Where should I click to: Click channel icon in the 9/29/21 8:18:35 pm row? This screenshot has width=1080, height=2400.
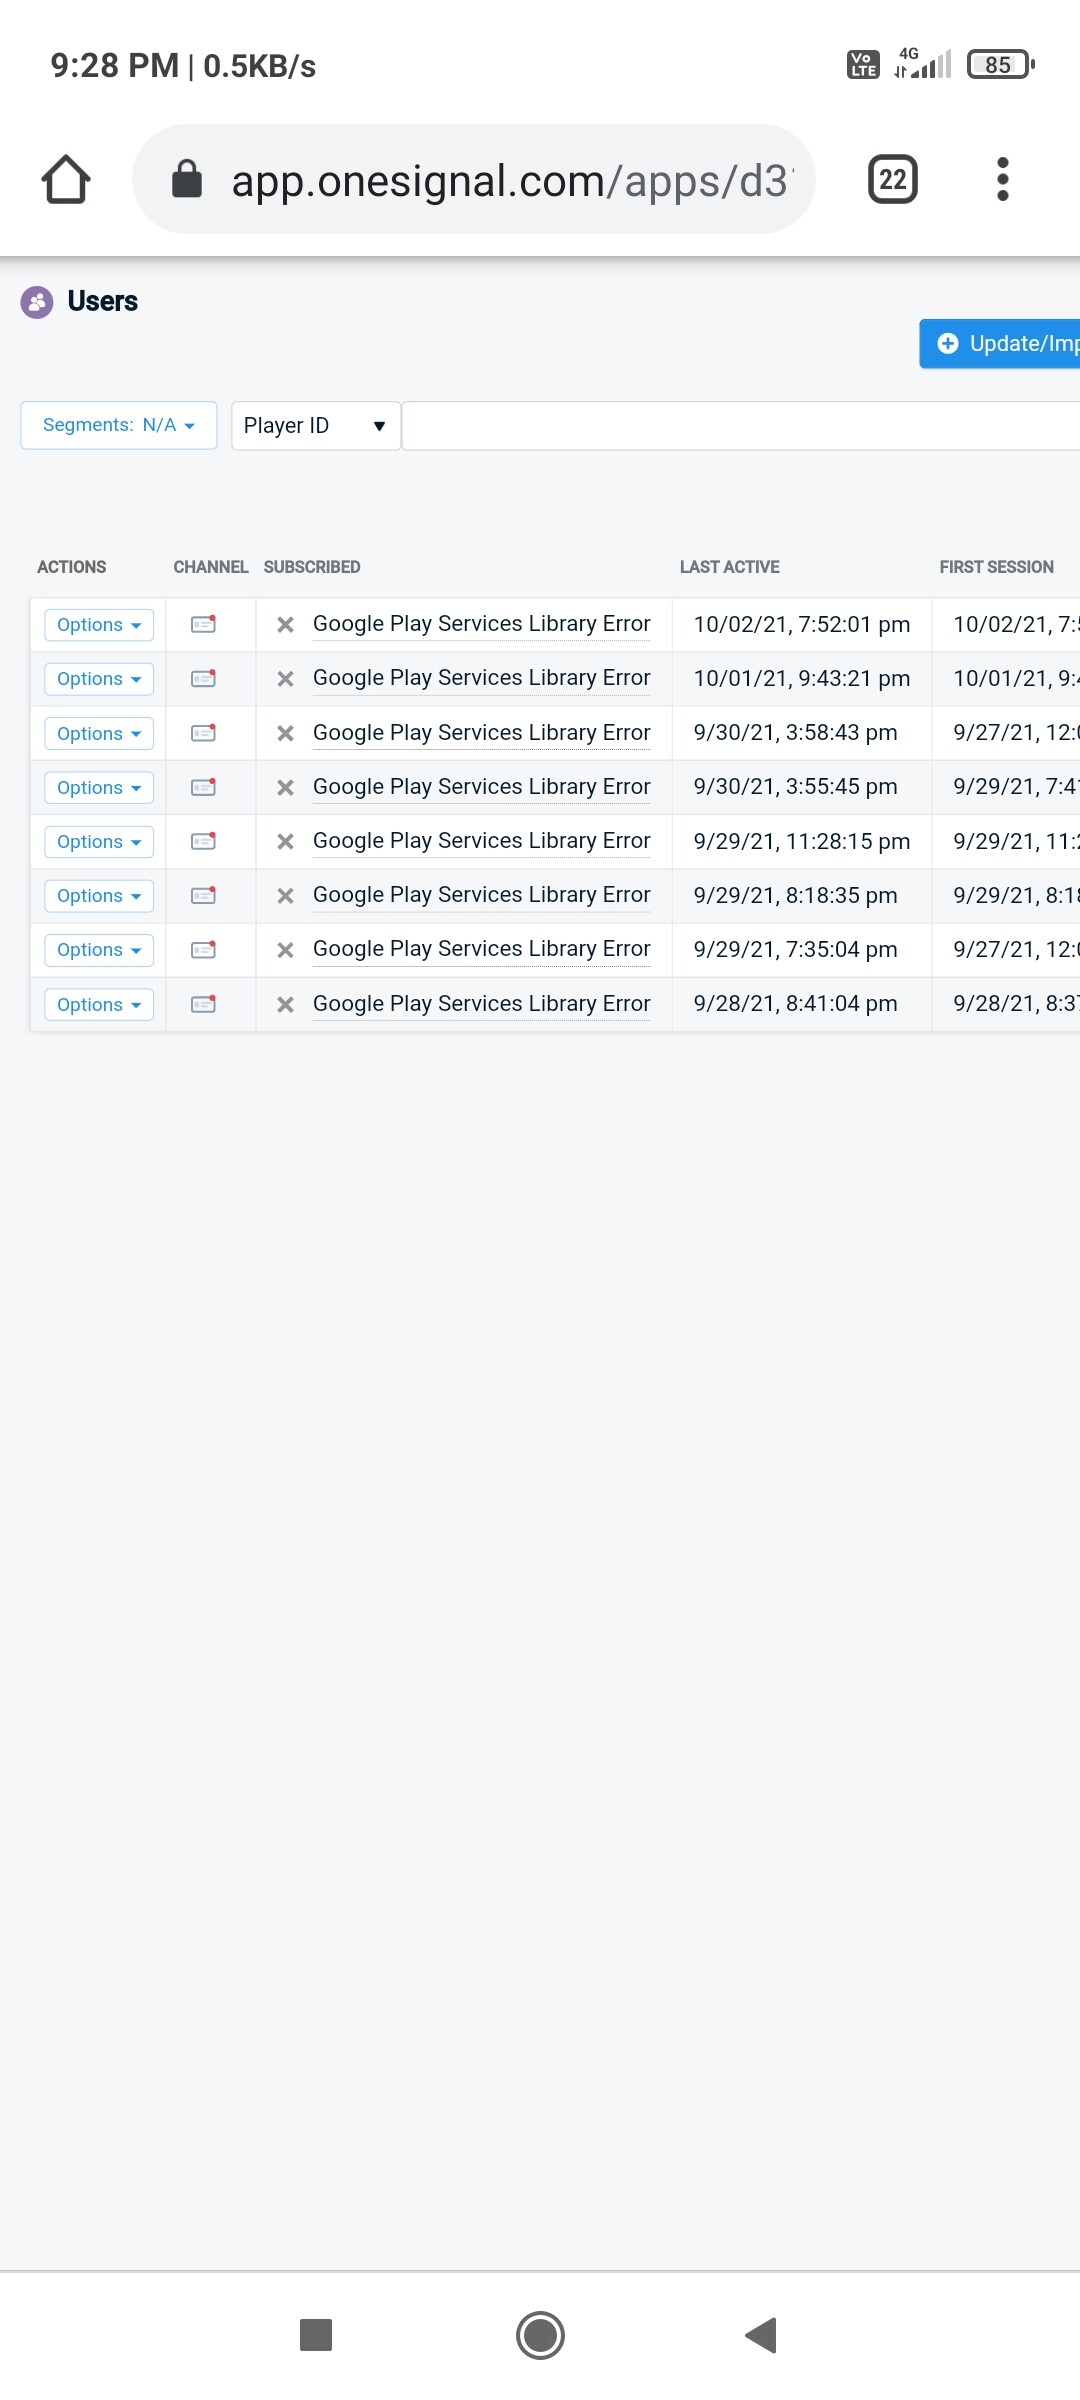pyautogui.click(x=204, y=895)
